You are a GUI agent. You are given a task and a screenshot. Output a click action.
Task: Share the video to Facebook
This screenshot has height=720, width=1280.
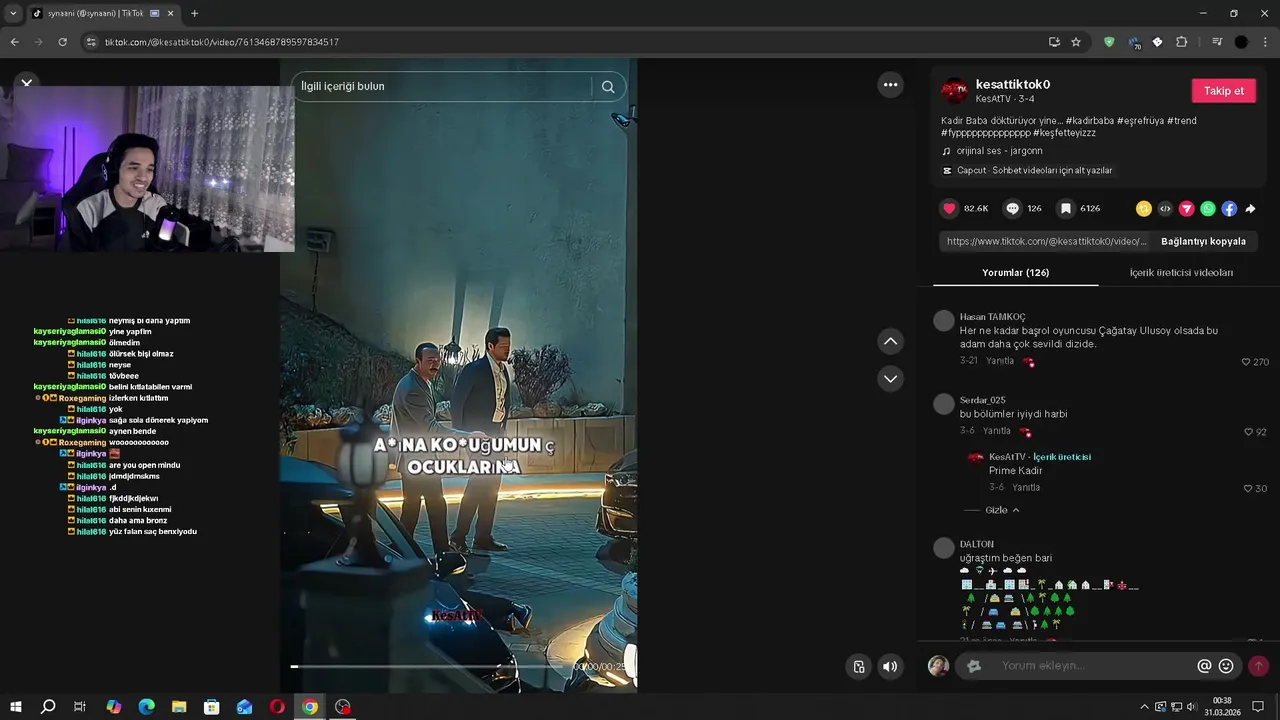coord(1229,208)
